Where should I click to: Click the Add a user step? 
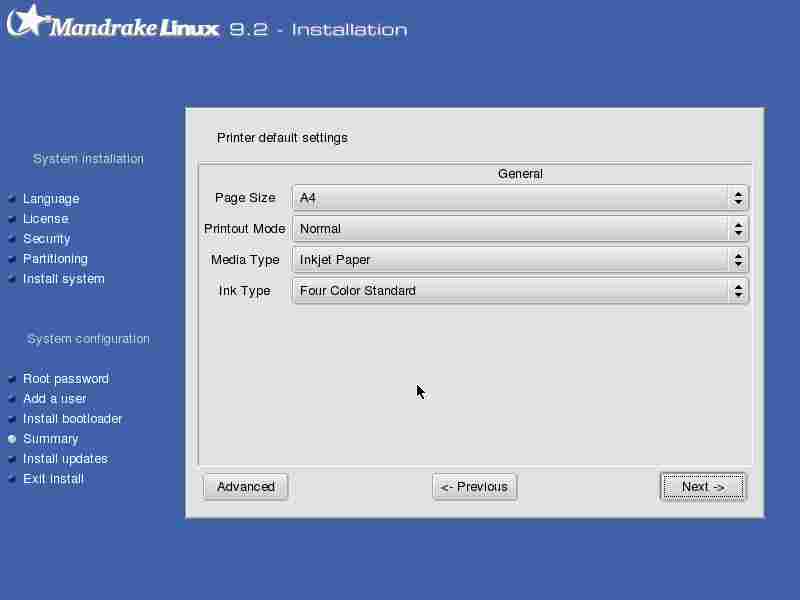coord(55,398)
